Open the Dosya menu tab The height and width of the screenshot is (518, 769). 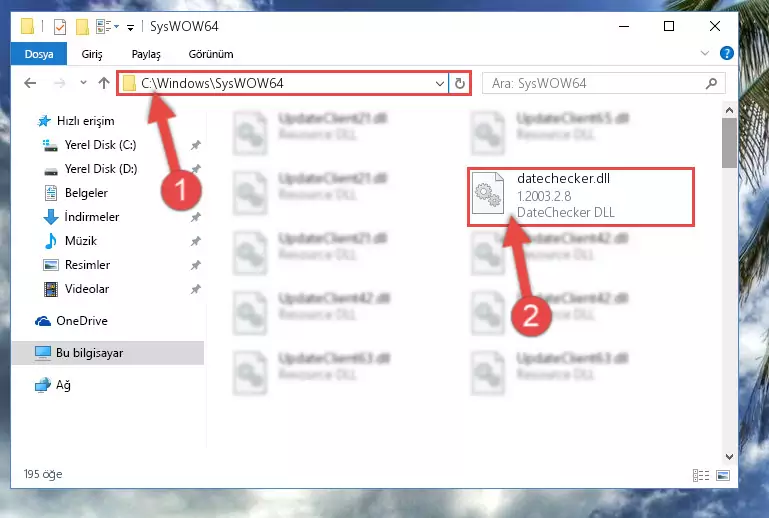39,54
